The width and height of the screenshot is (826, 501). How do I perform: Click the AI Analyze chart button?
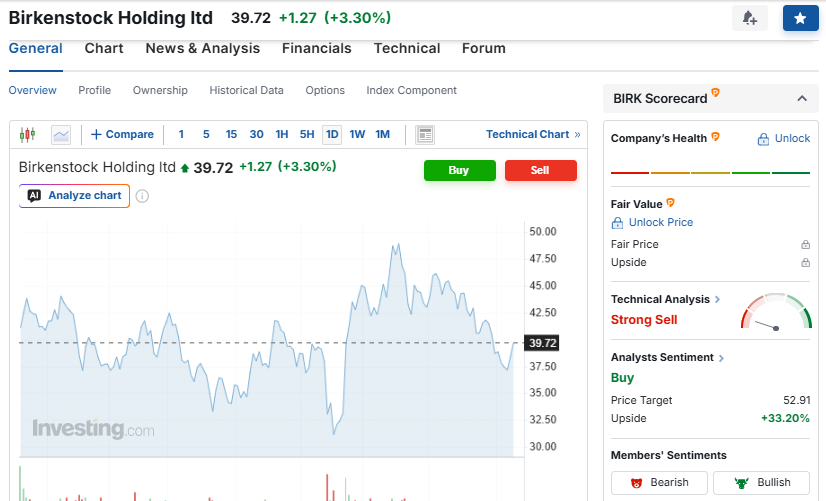(74, 195)
